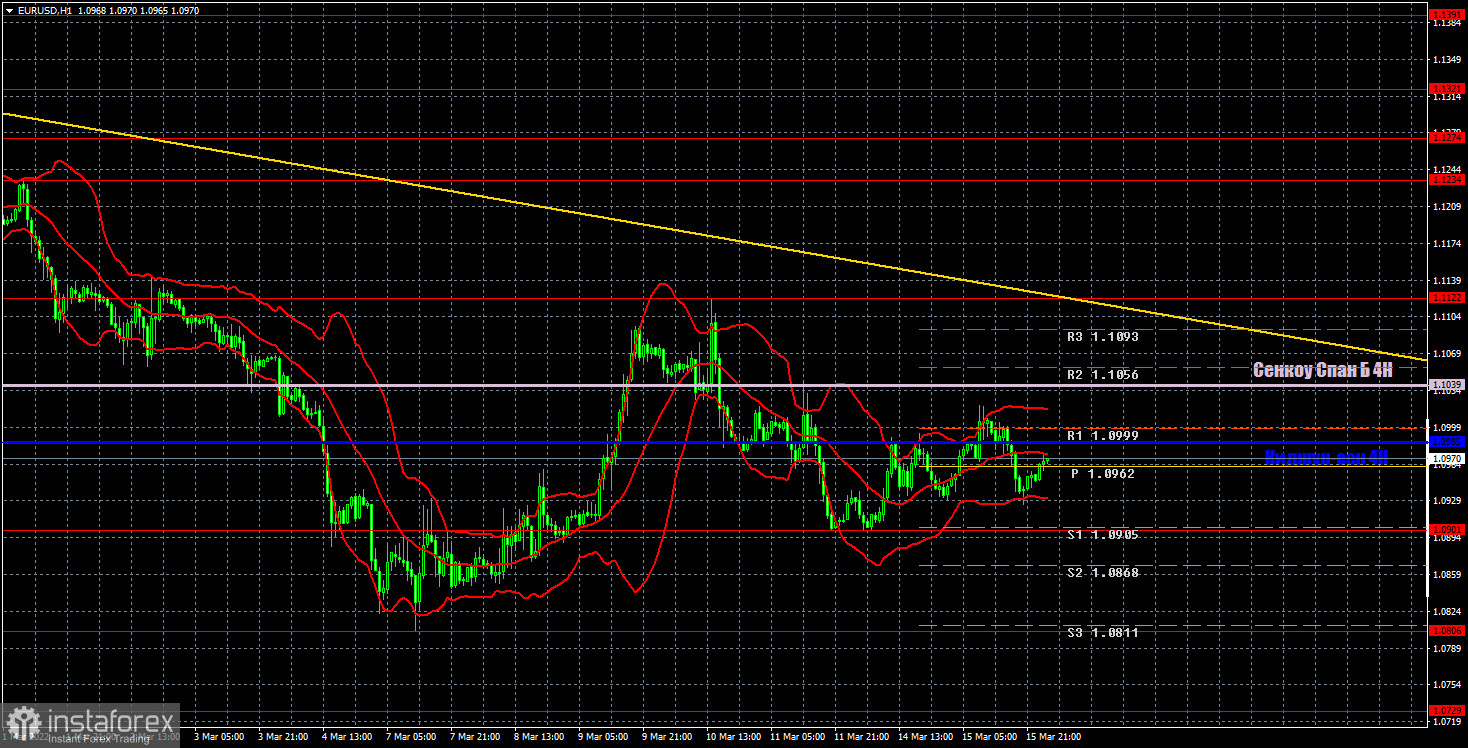Viewport: 1468px width, 748px height.
Task: Click the R2 1.1056 pivot label
Action: click(x=1102, y=375)
